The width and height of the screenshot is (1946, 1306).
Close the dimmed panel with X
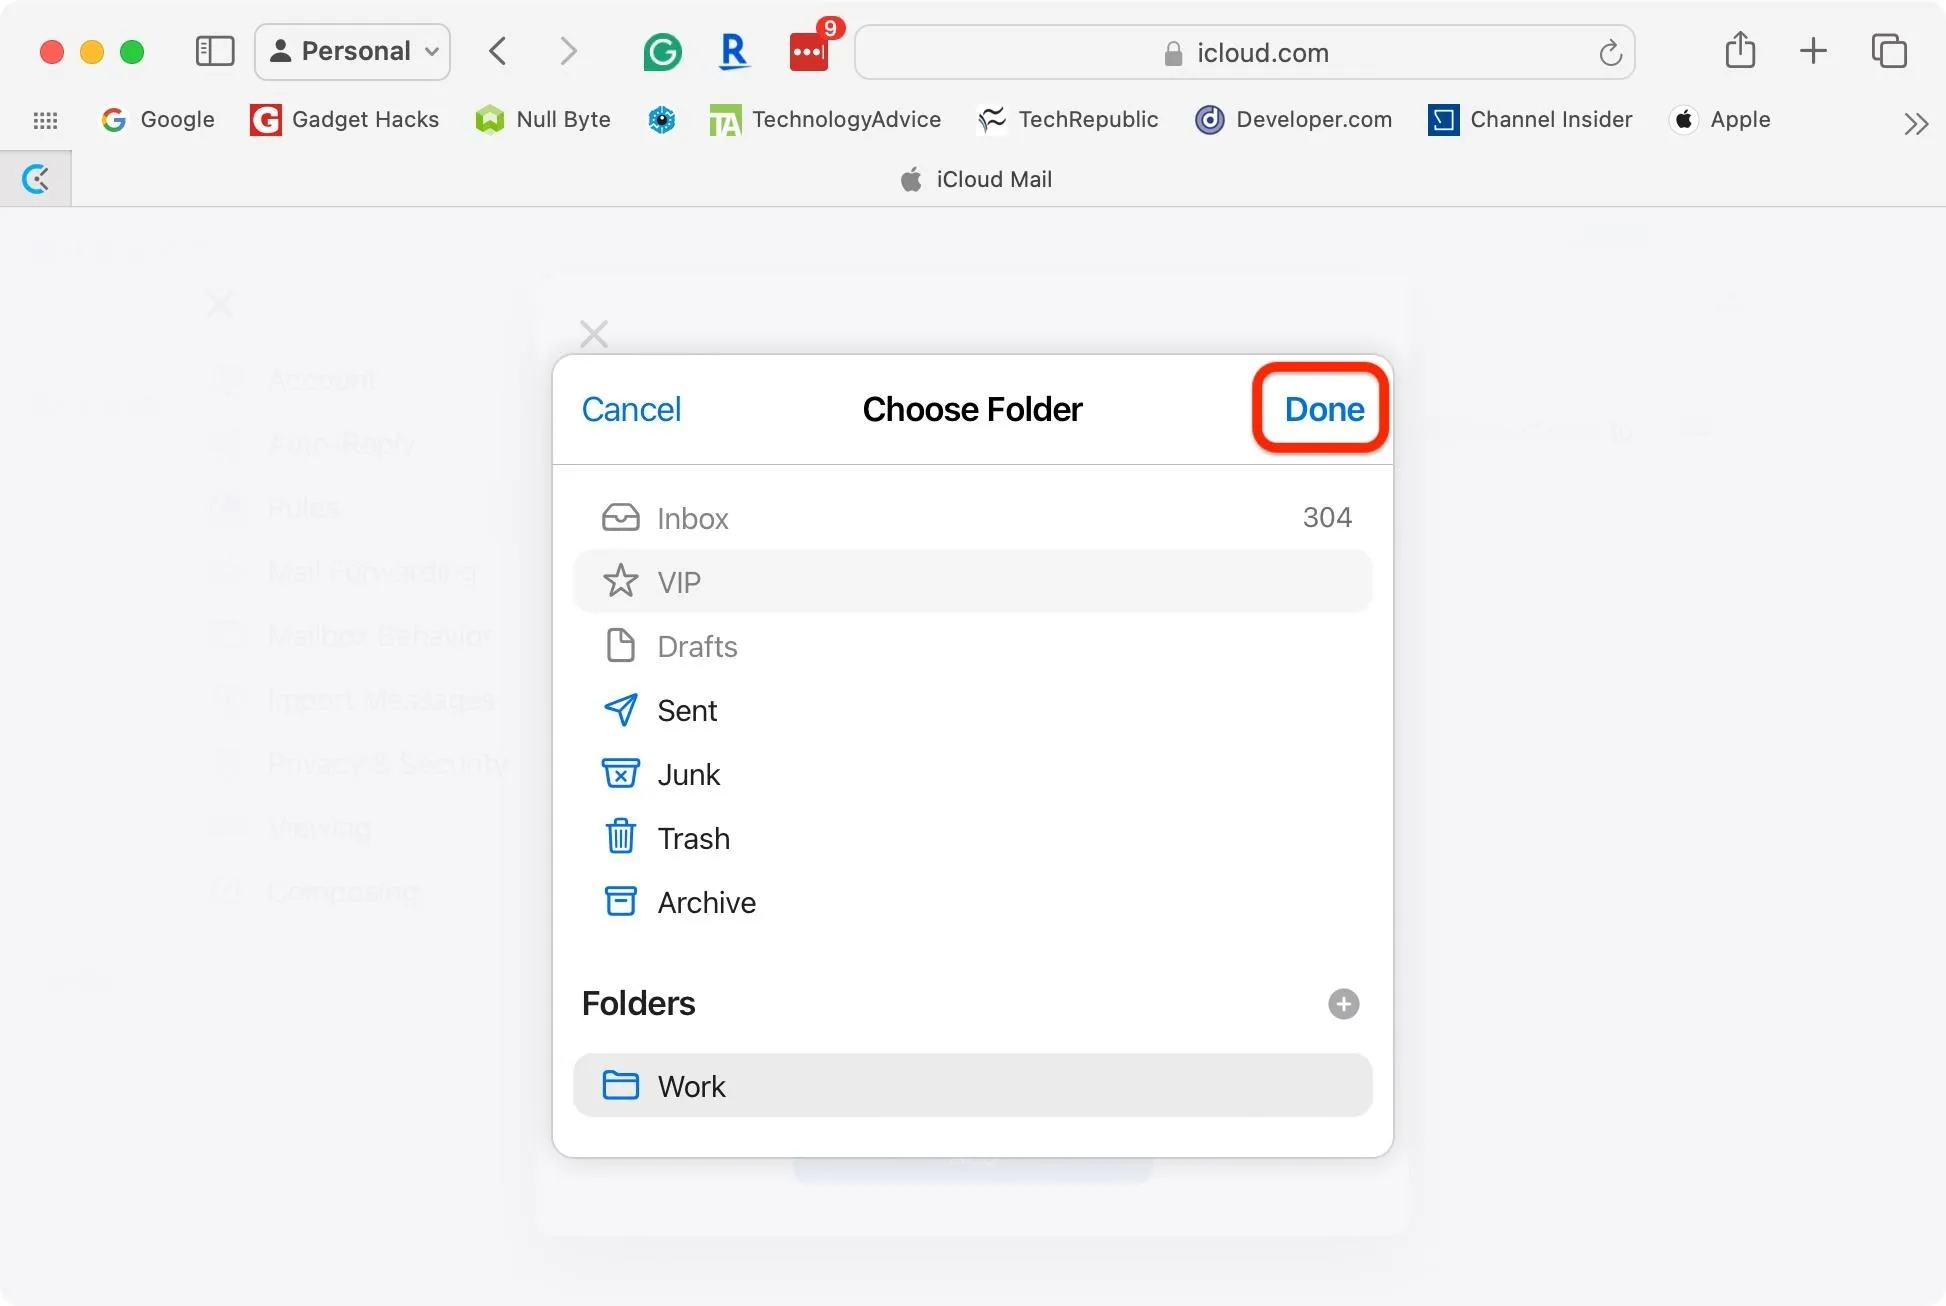click(594, 334)
